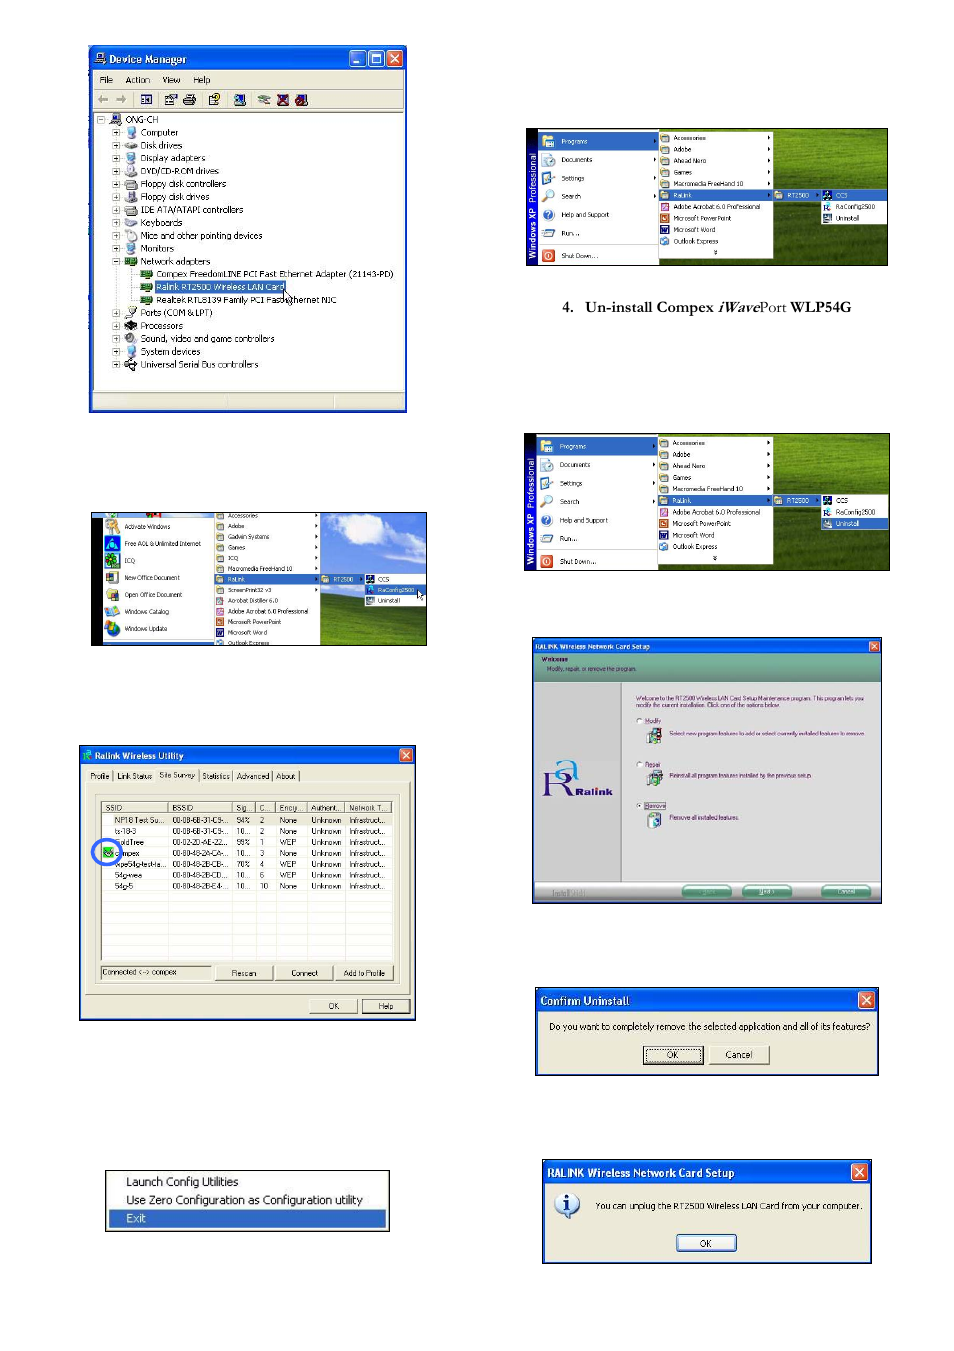Click Cancel in the Confirm Uninstall dialog
This screenshot has height=1351, width=954.
coord(739,1055)
